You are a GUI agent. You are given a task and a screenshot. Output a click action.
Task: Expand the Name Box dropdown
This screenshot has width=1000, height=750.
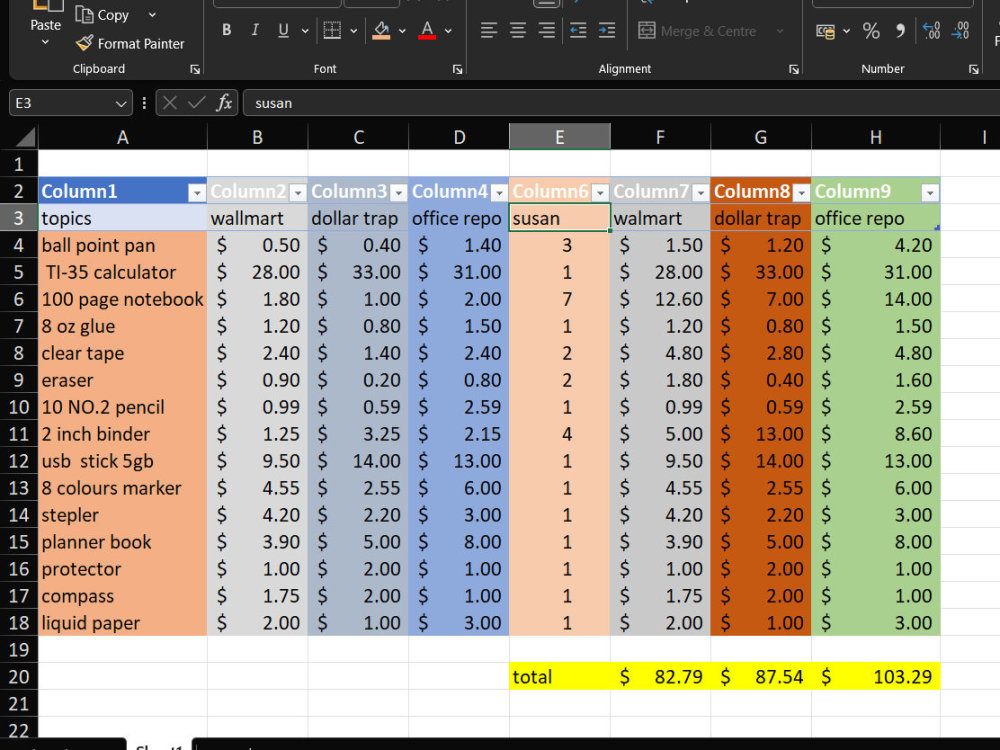tap(121, 103)
